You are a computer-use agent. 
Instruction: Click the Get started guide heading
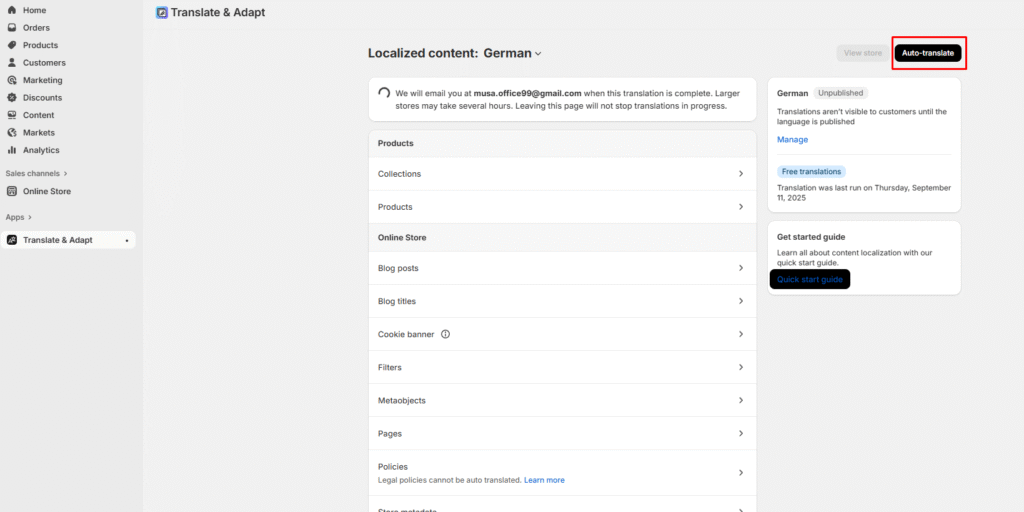pyautogui.click(x=811, y=237)
